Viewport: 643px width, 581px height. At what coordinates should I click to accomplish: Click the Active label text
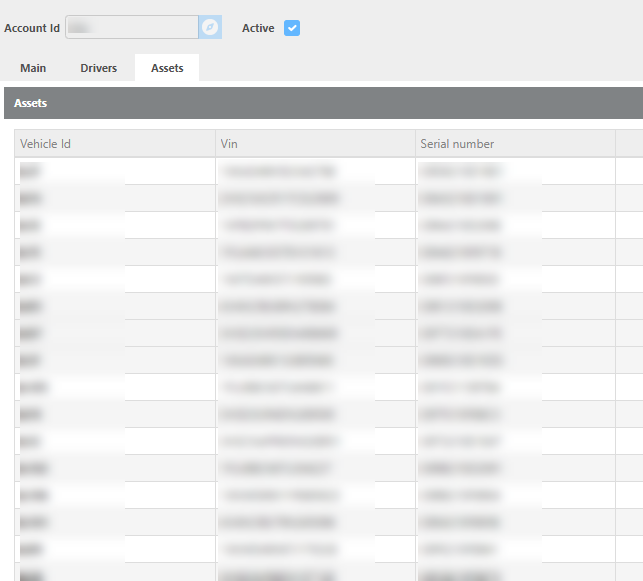258,28
